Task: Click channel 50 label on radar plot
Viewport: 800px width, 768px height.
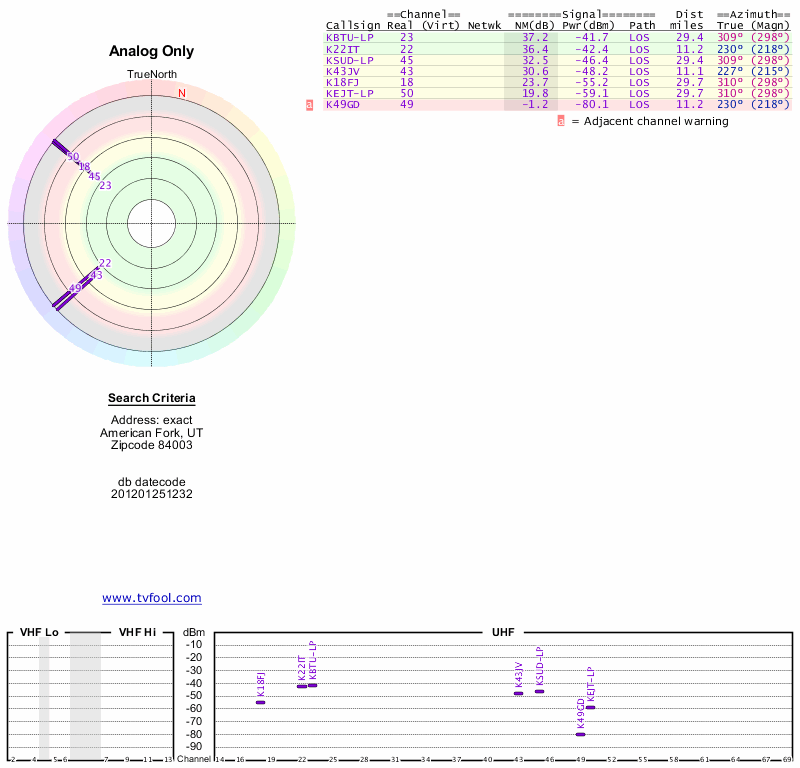Action: pyautogui.click(x=73, y=157)
